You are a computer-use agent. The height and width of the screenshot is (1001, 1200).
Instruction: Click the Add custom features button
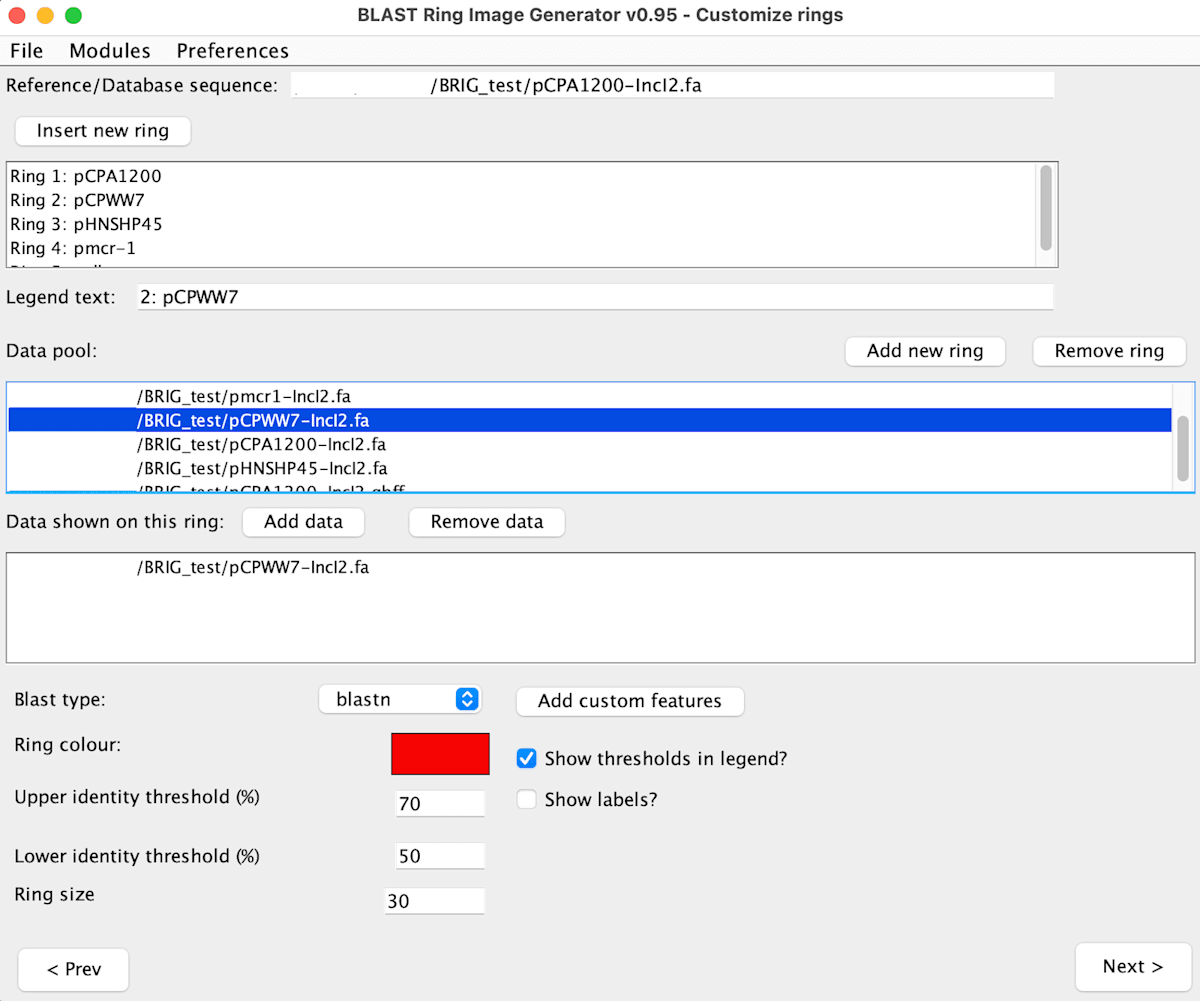click(x=630, y=701)
